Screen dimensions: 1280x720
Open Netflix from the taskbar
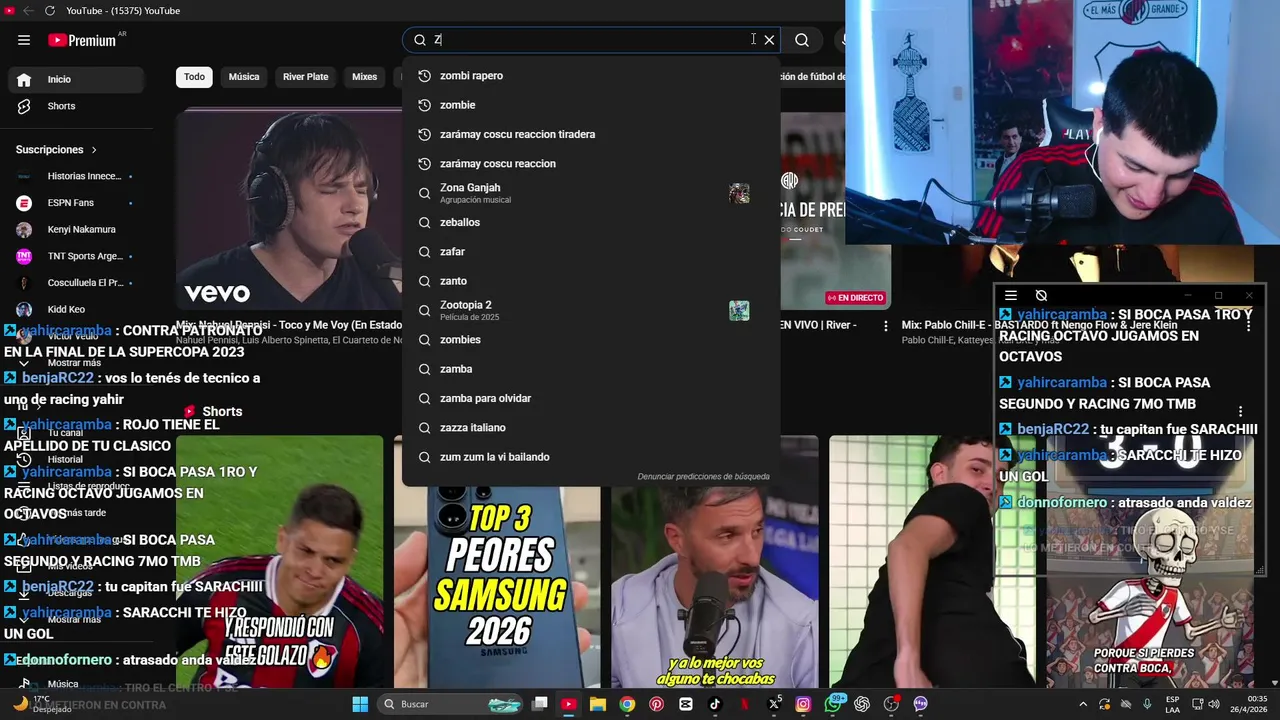click(x=744, y=704)
